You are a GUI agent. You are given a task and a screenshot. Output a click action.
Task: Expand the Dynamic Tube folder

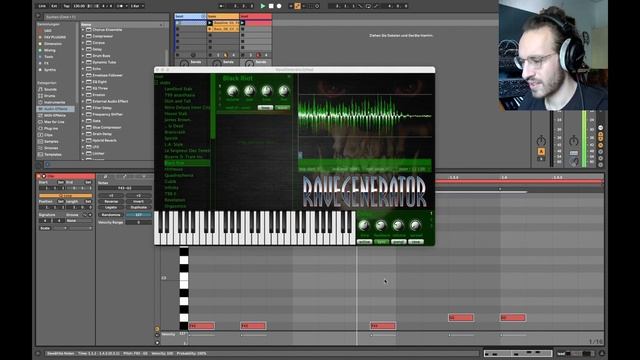(x=83, y=62)
